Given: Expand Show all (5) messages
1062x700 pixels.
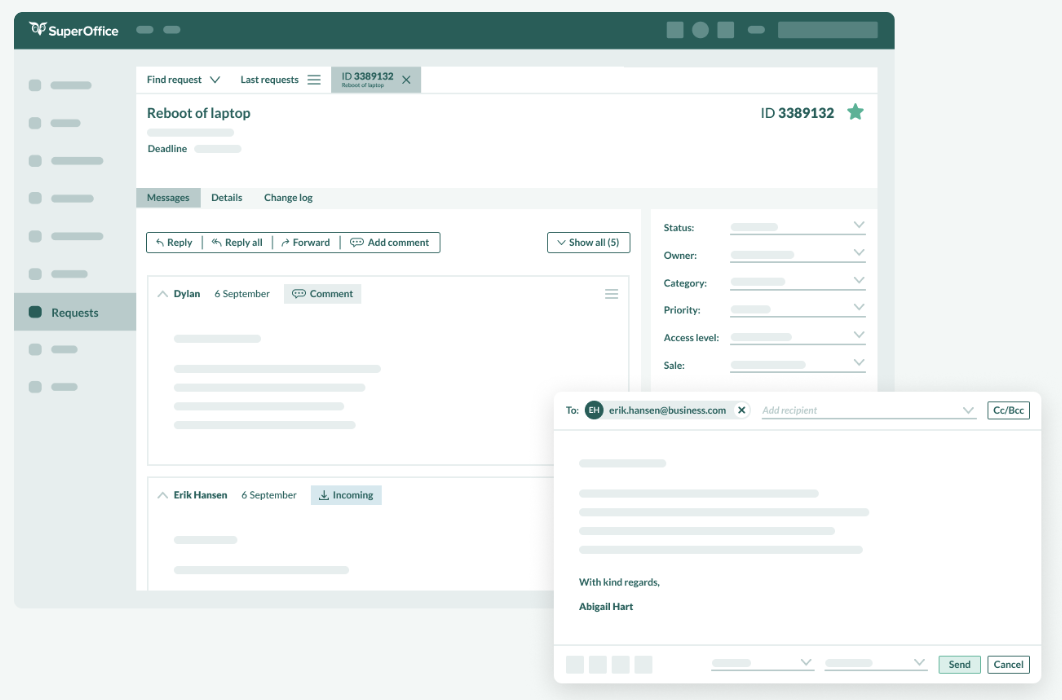Looking at the screenshot, I should click(589, 242).
